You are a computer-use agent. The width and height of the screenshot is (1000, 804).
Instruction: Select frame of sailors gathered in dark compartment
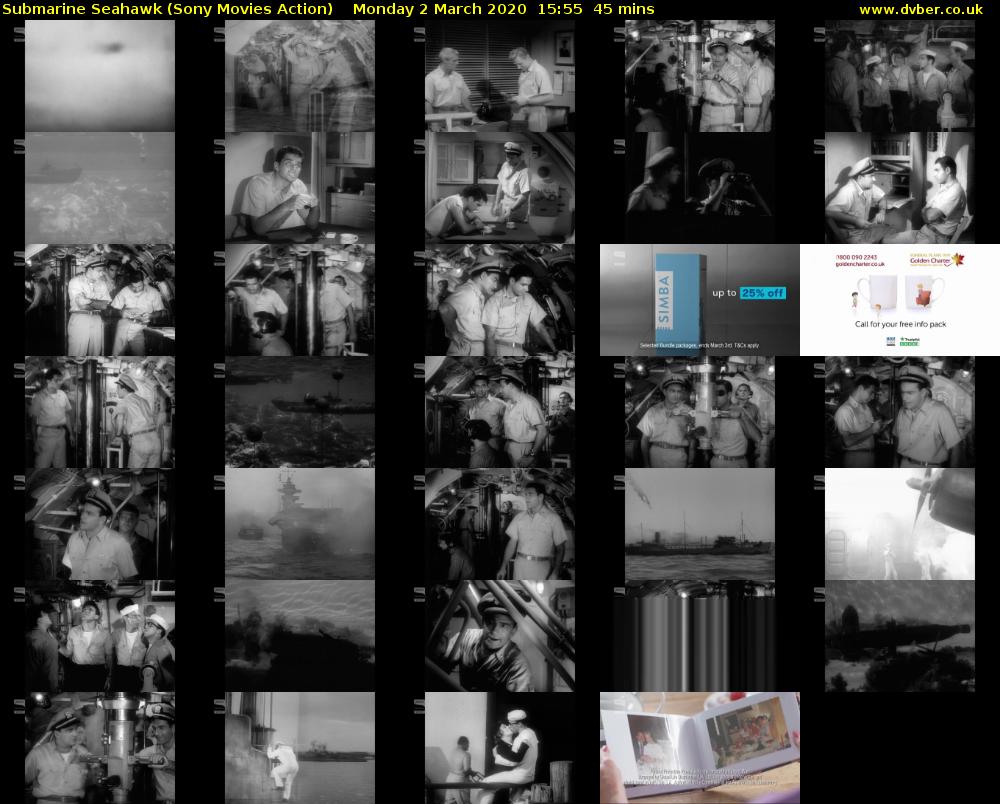(900, 76)
